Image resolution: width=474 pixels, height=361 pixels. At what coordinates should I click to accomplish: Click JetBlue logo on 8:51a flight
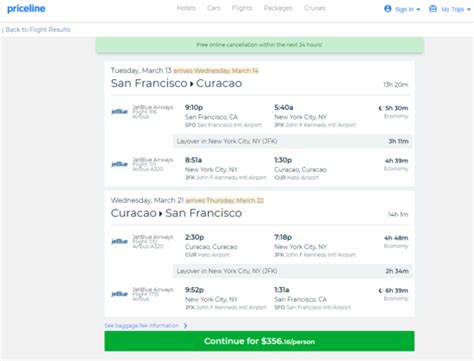pyautogui.click(x=119, y=164)
